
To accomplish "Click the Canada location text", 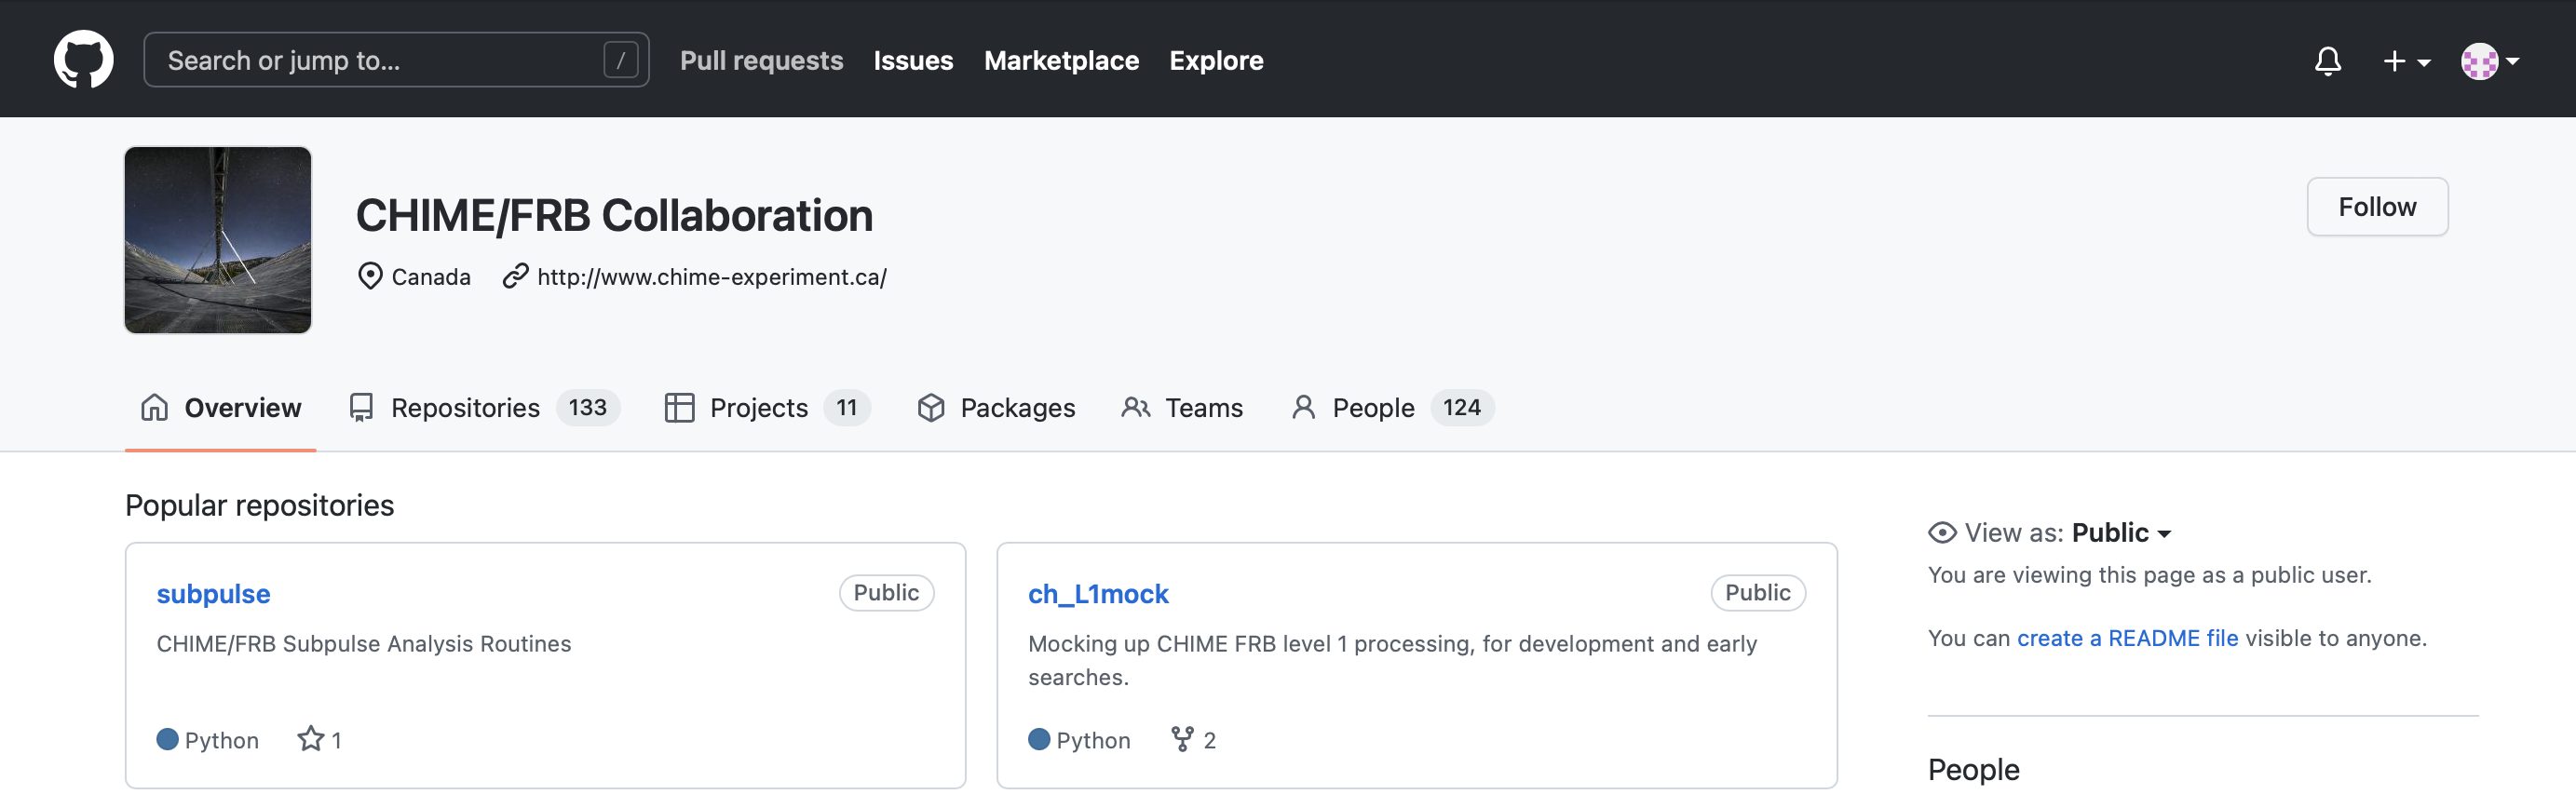I will [x=431, y=277].
